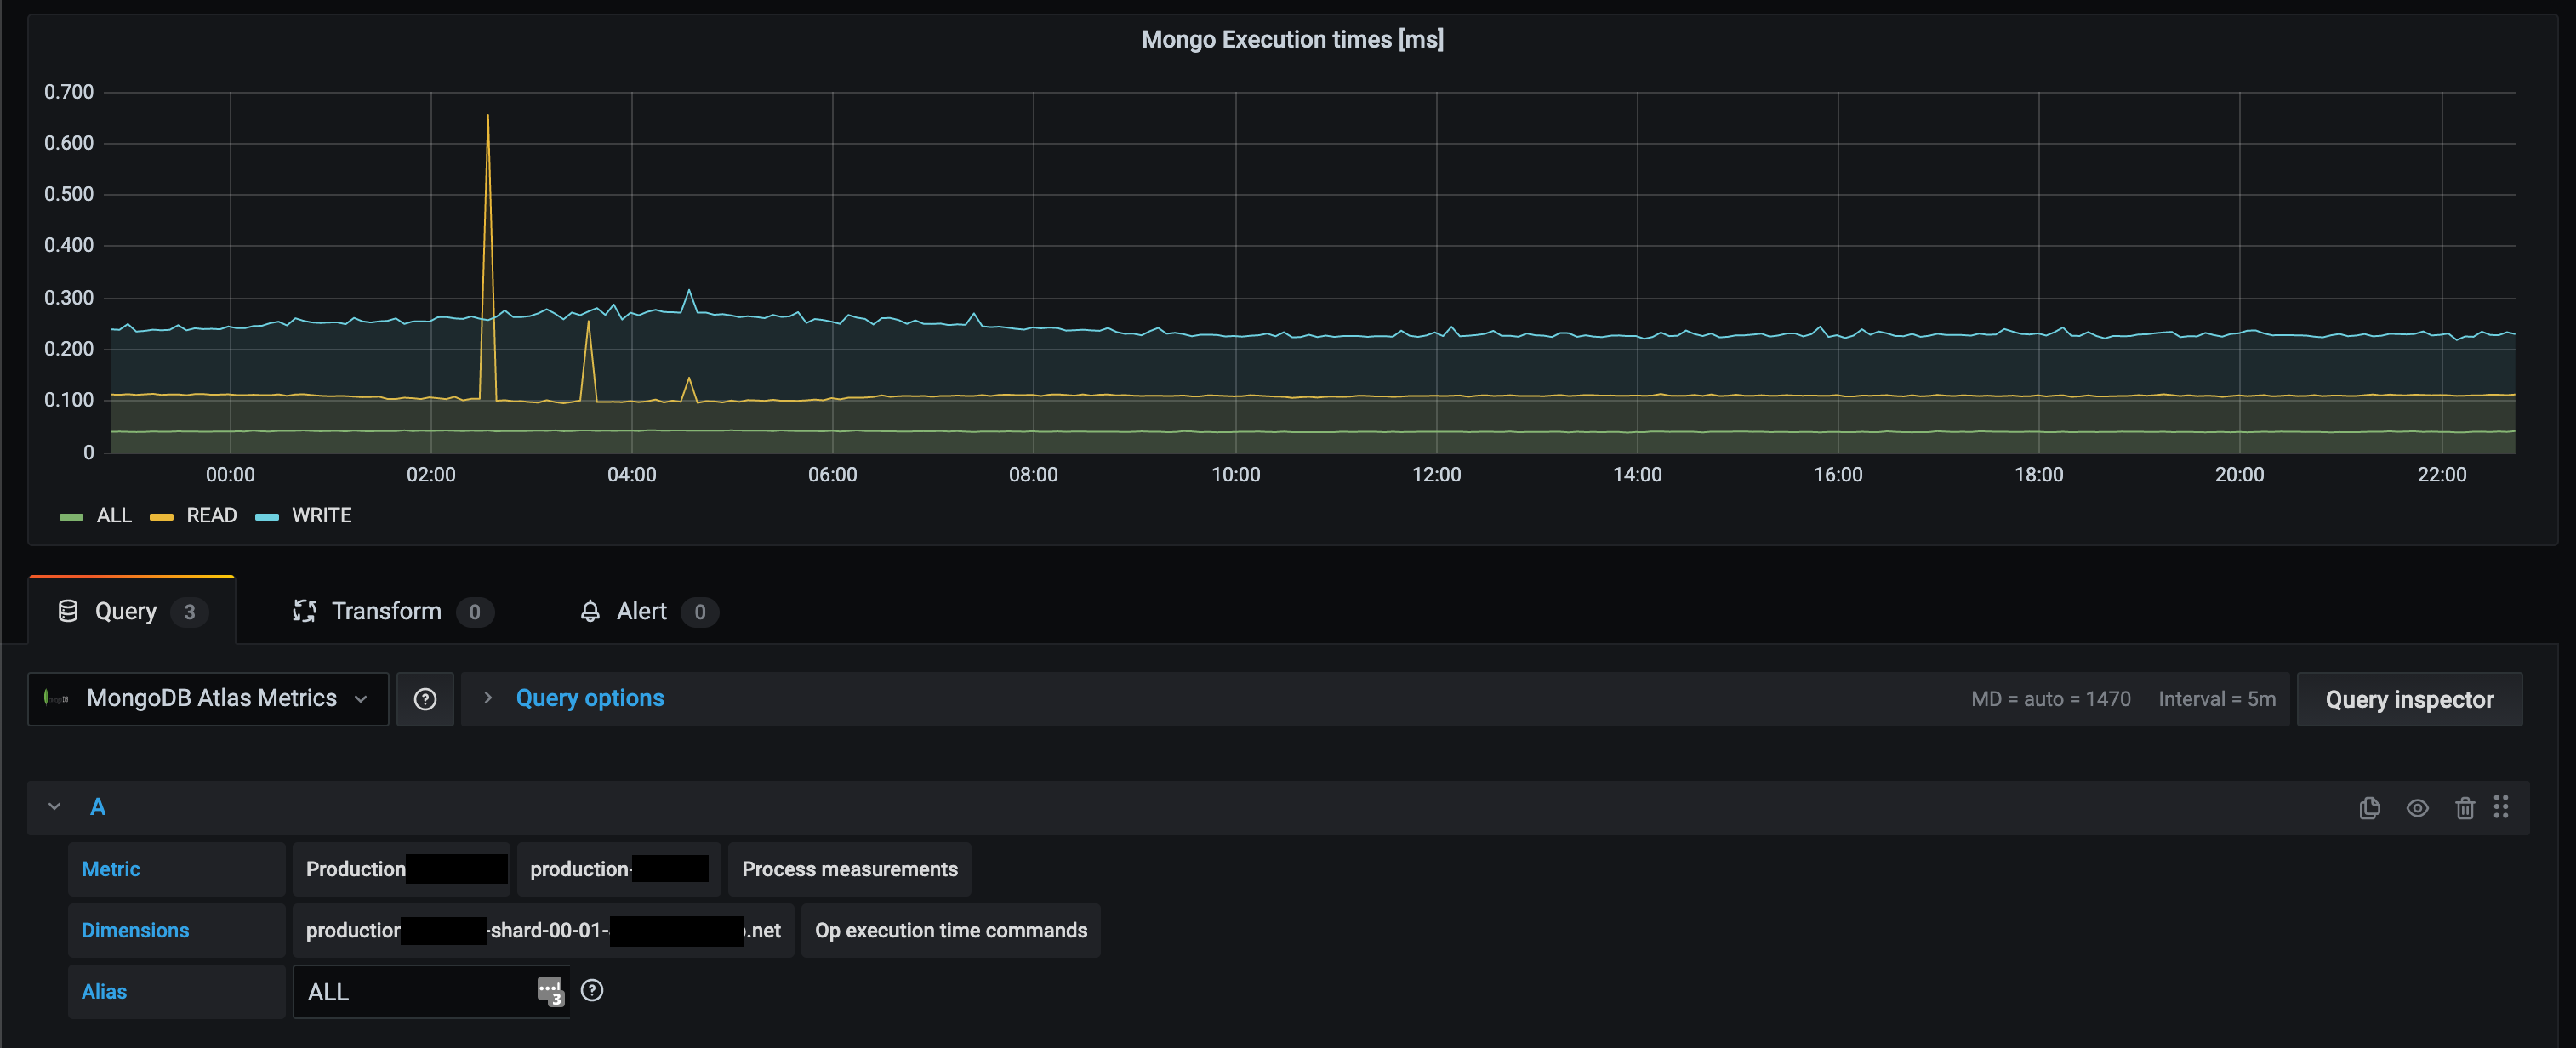This screenshot has width=2576, height=1048.
Task: Switch to the Transform tab
Action: coord(386,611)
